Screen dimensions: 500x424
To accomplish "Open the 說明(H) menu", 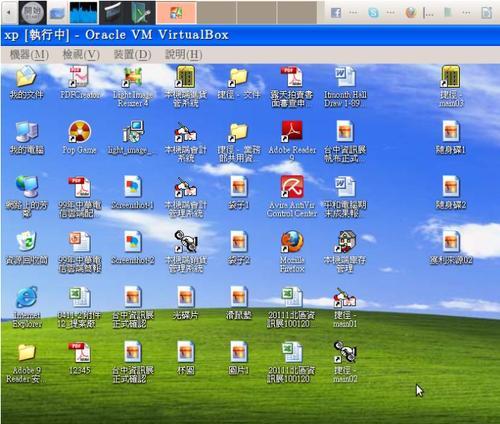I will tap(184, 54).
